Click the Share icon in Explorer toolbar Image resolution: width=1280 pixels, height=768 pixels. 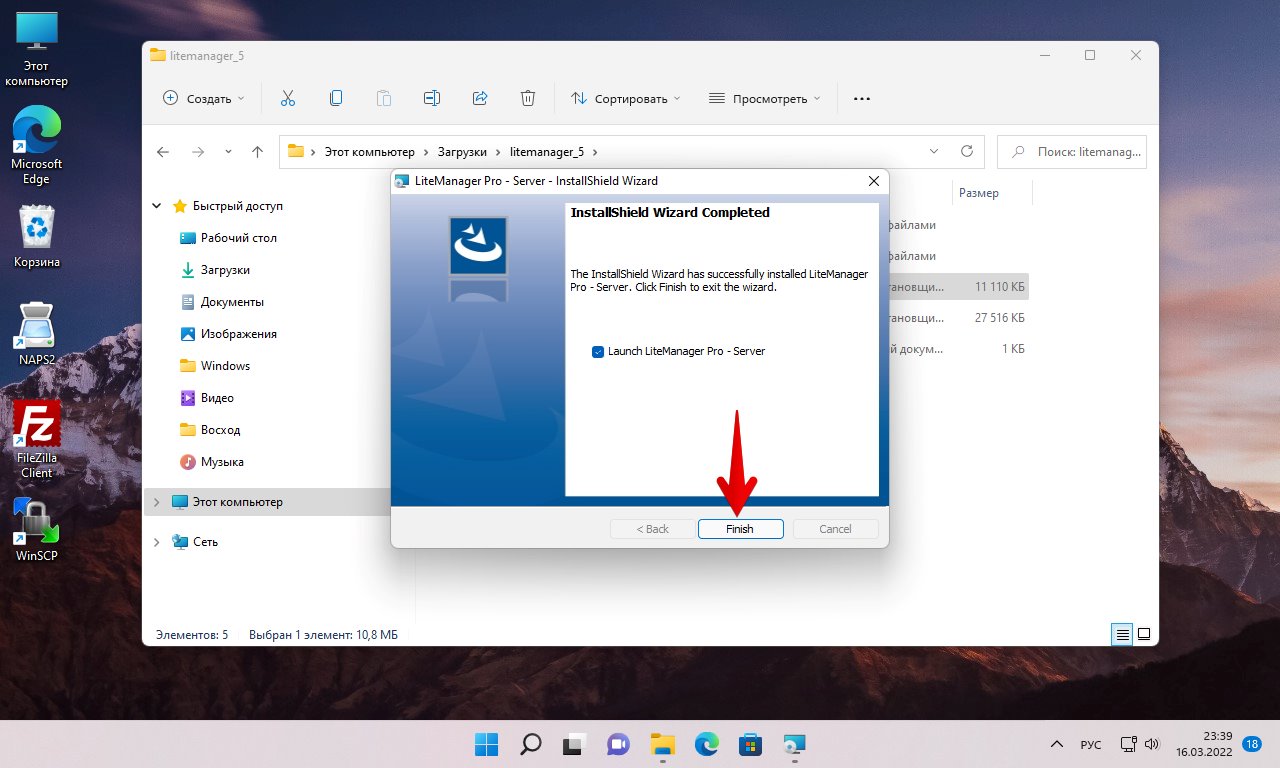click(x=480, y=98)
